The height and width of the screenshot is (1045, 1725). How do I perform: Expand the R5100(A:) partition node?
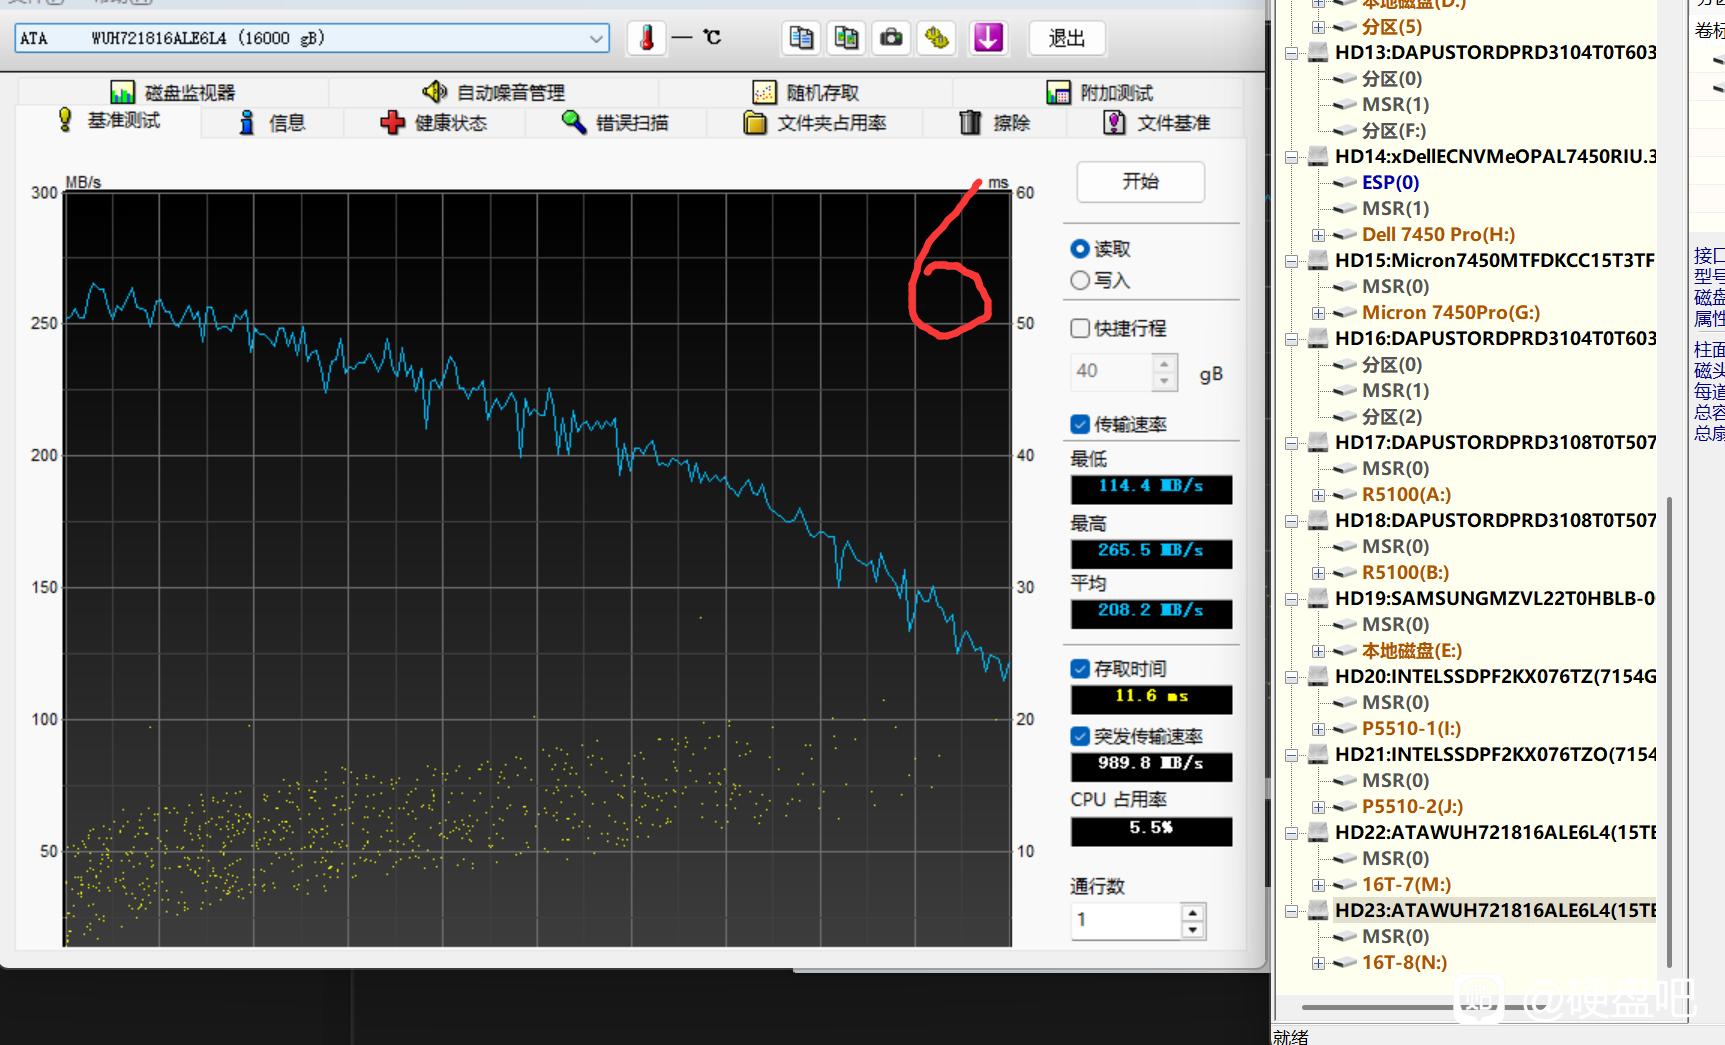1319,495
